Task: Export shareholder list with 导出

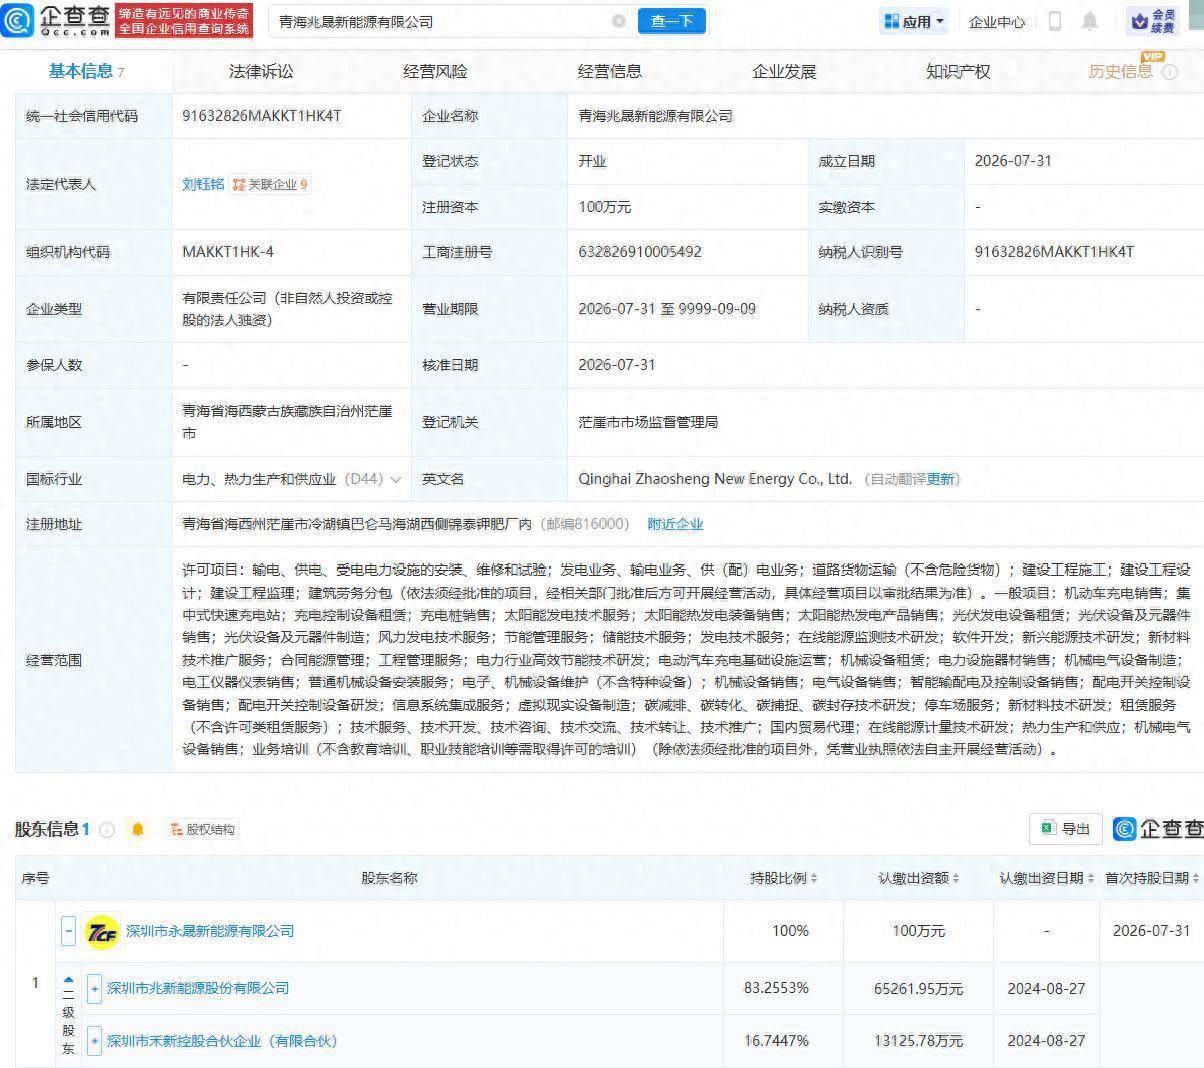Action: [x=1065, y=829]
